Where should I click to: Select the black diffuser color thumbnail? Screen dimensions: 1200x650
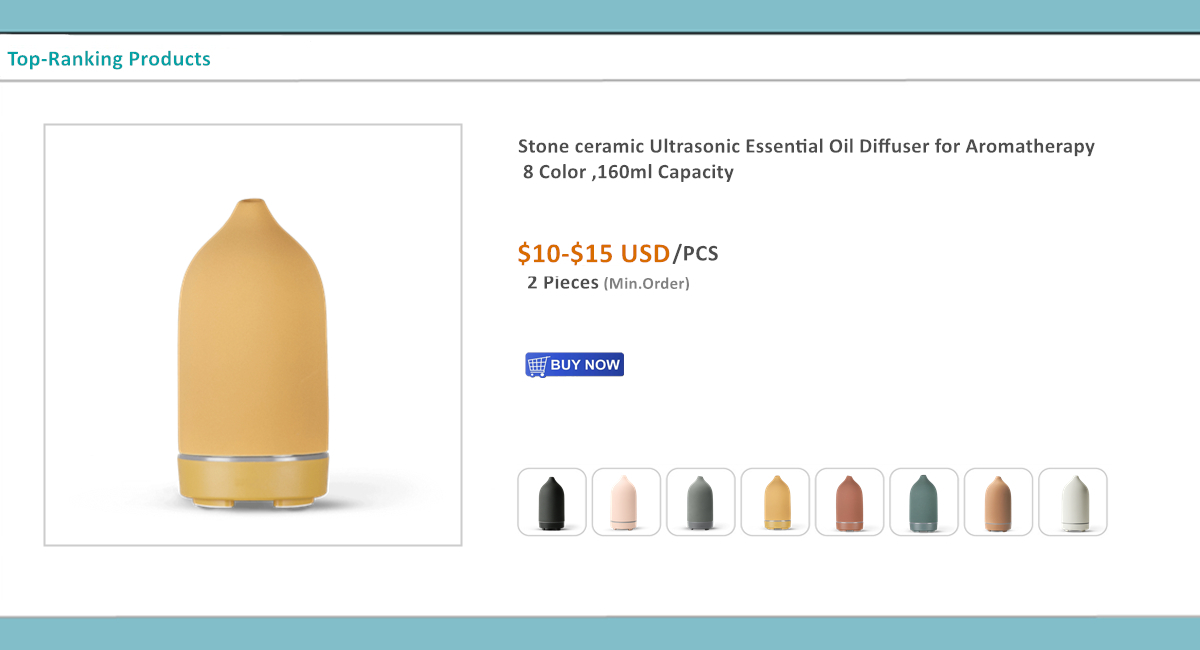coord(552,502)
